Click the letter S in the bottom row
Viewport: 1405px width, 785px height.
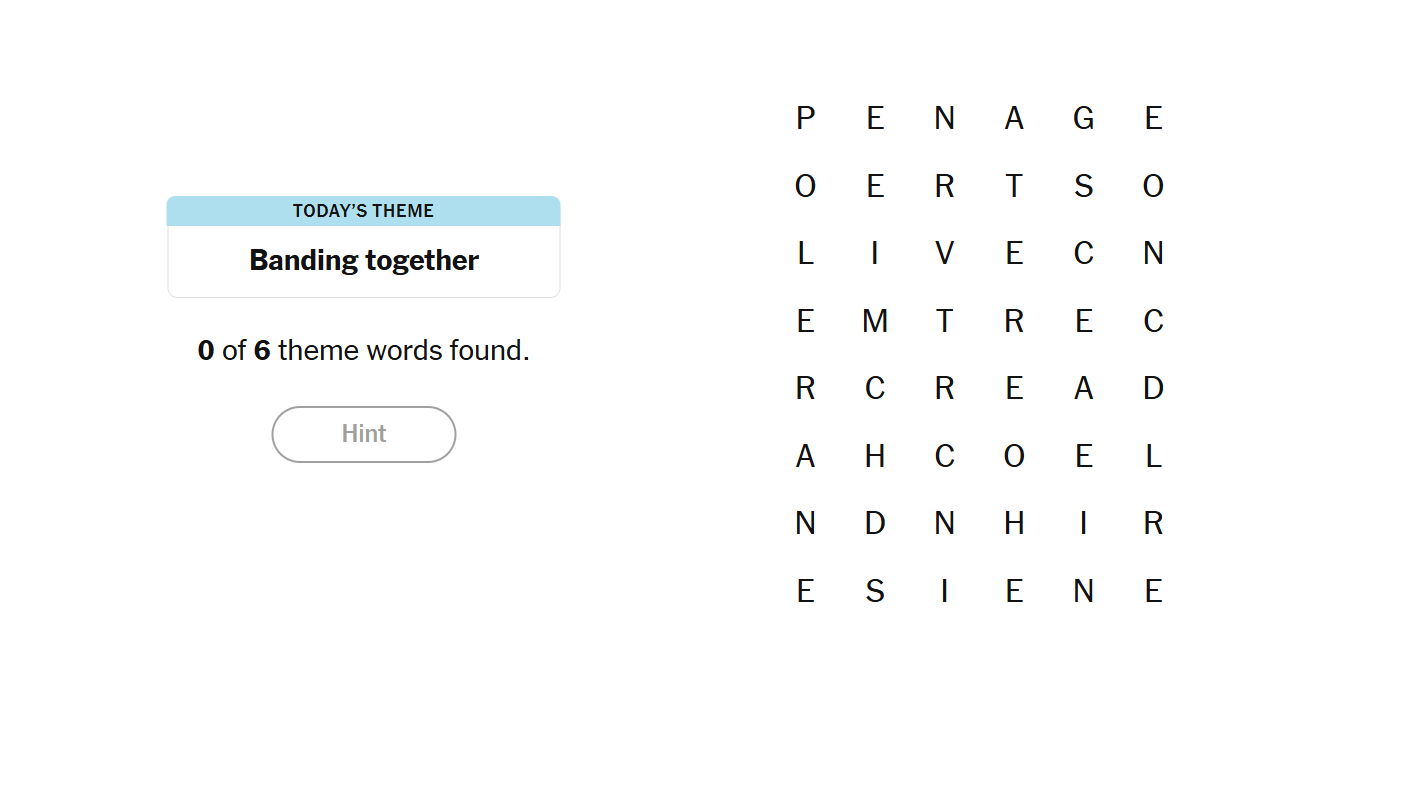tap(875, 591)
